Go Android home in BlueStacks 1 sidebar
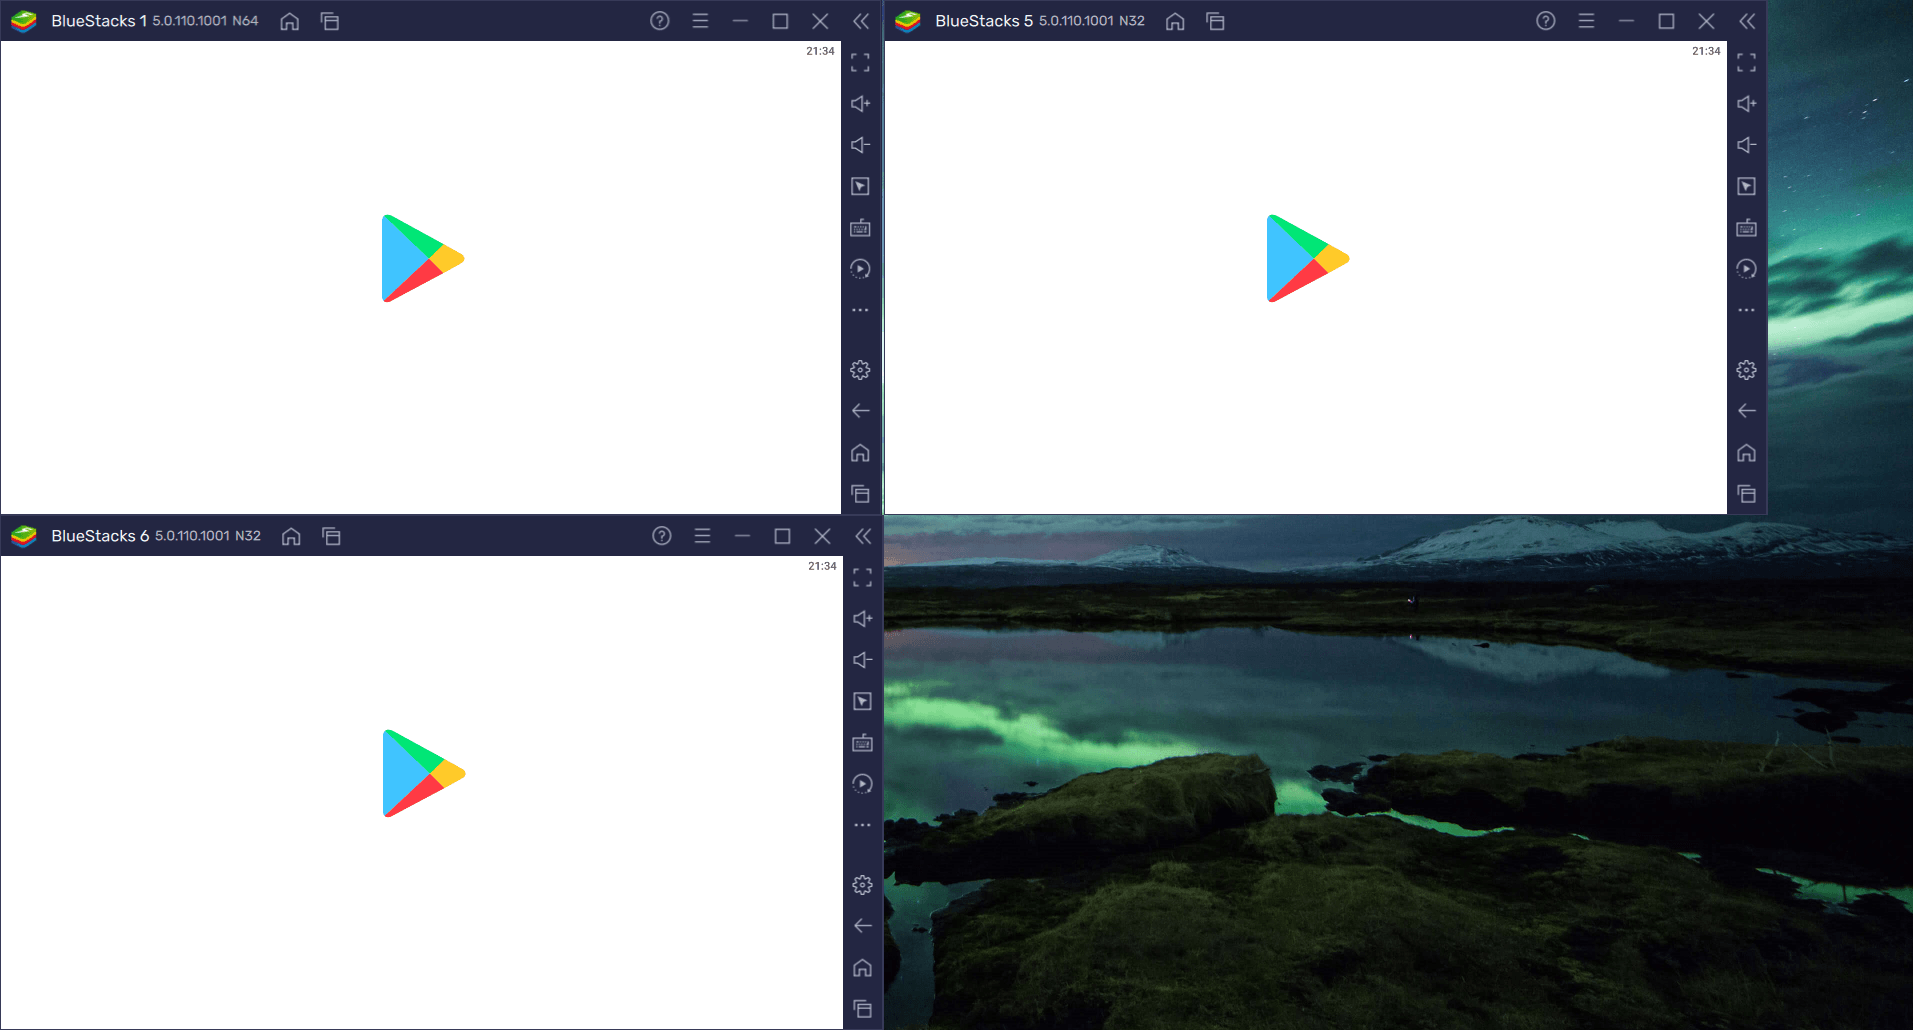1913x1030 pixels. (860, 453)
